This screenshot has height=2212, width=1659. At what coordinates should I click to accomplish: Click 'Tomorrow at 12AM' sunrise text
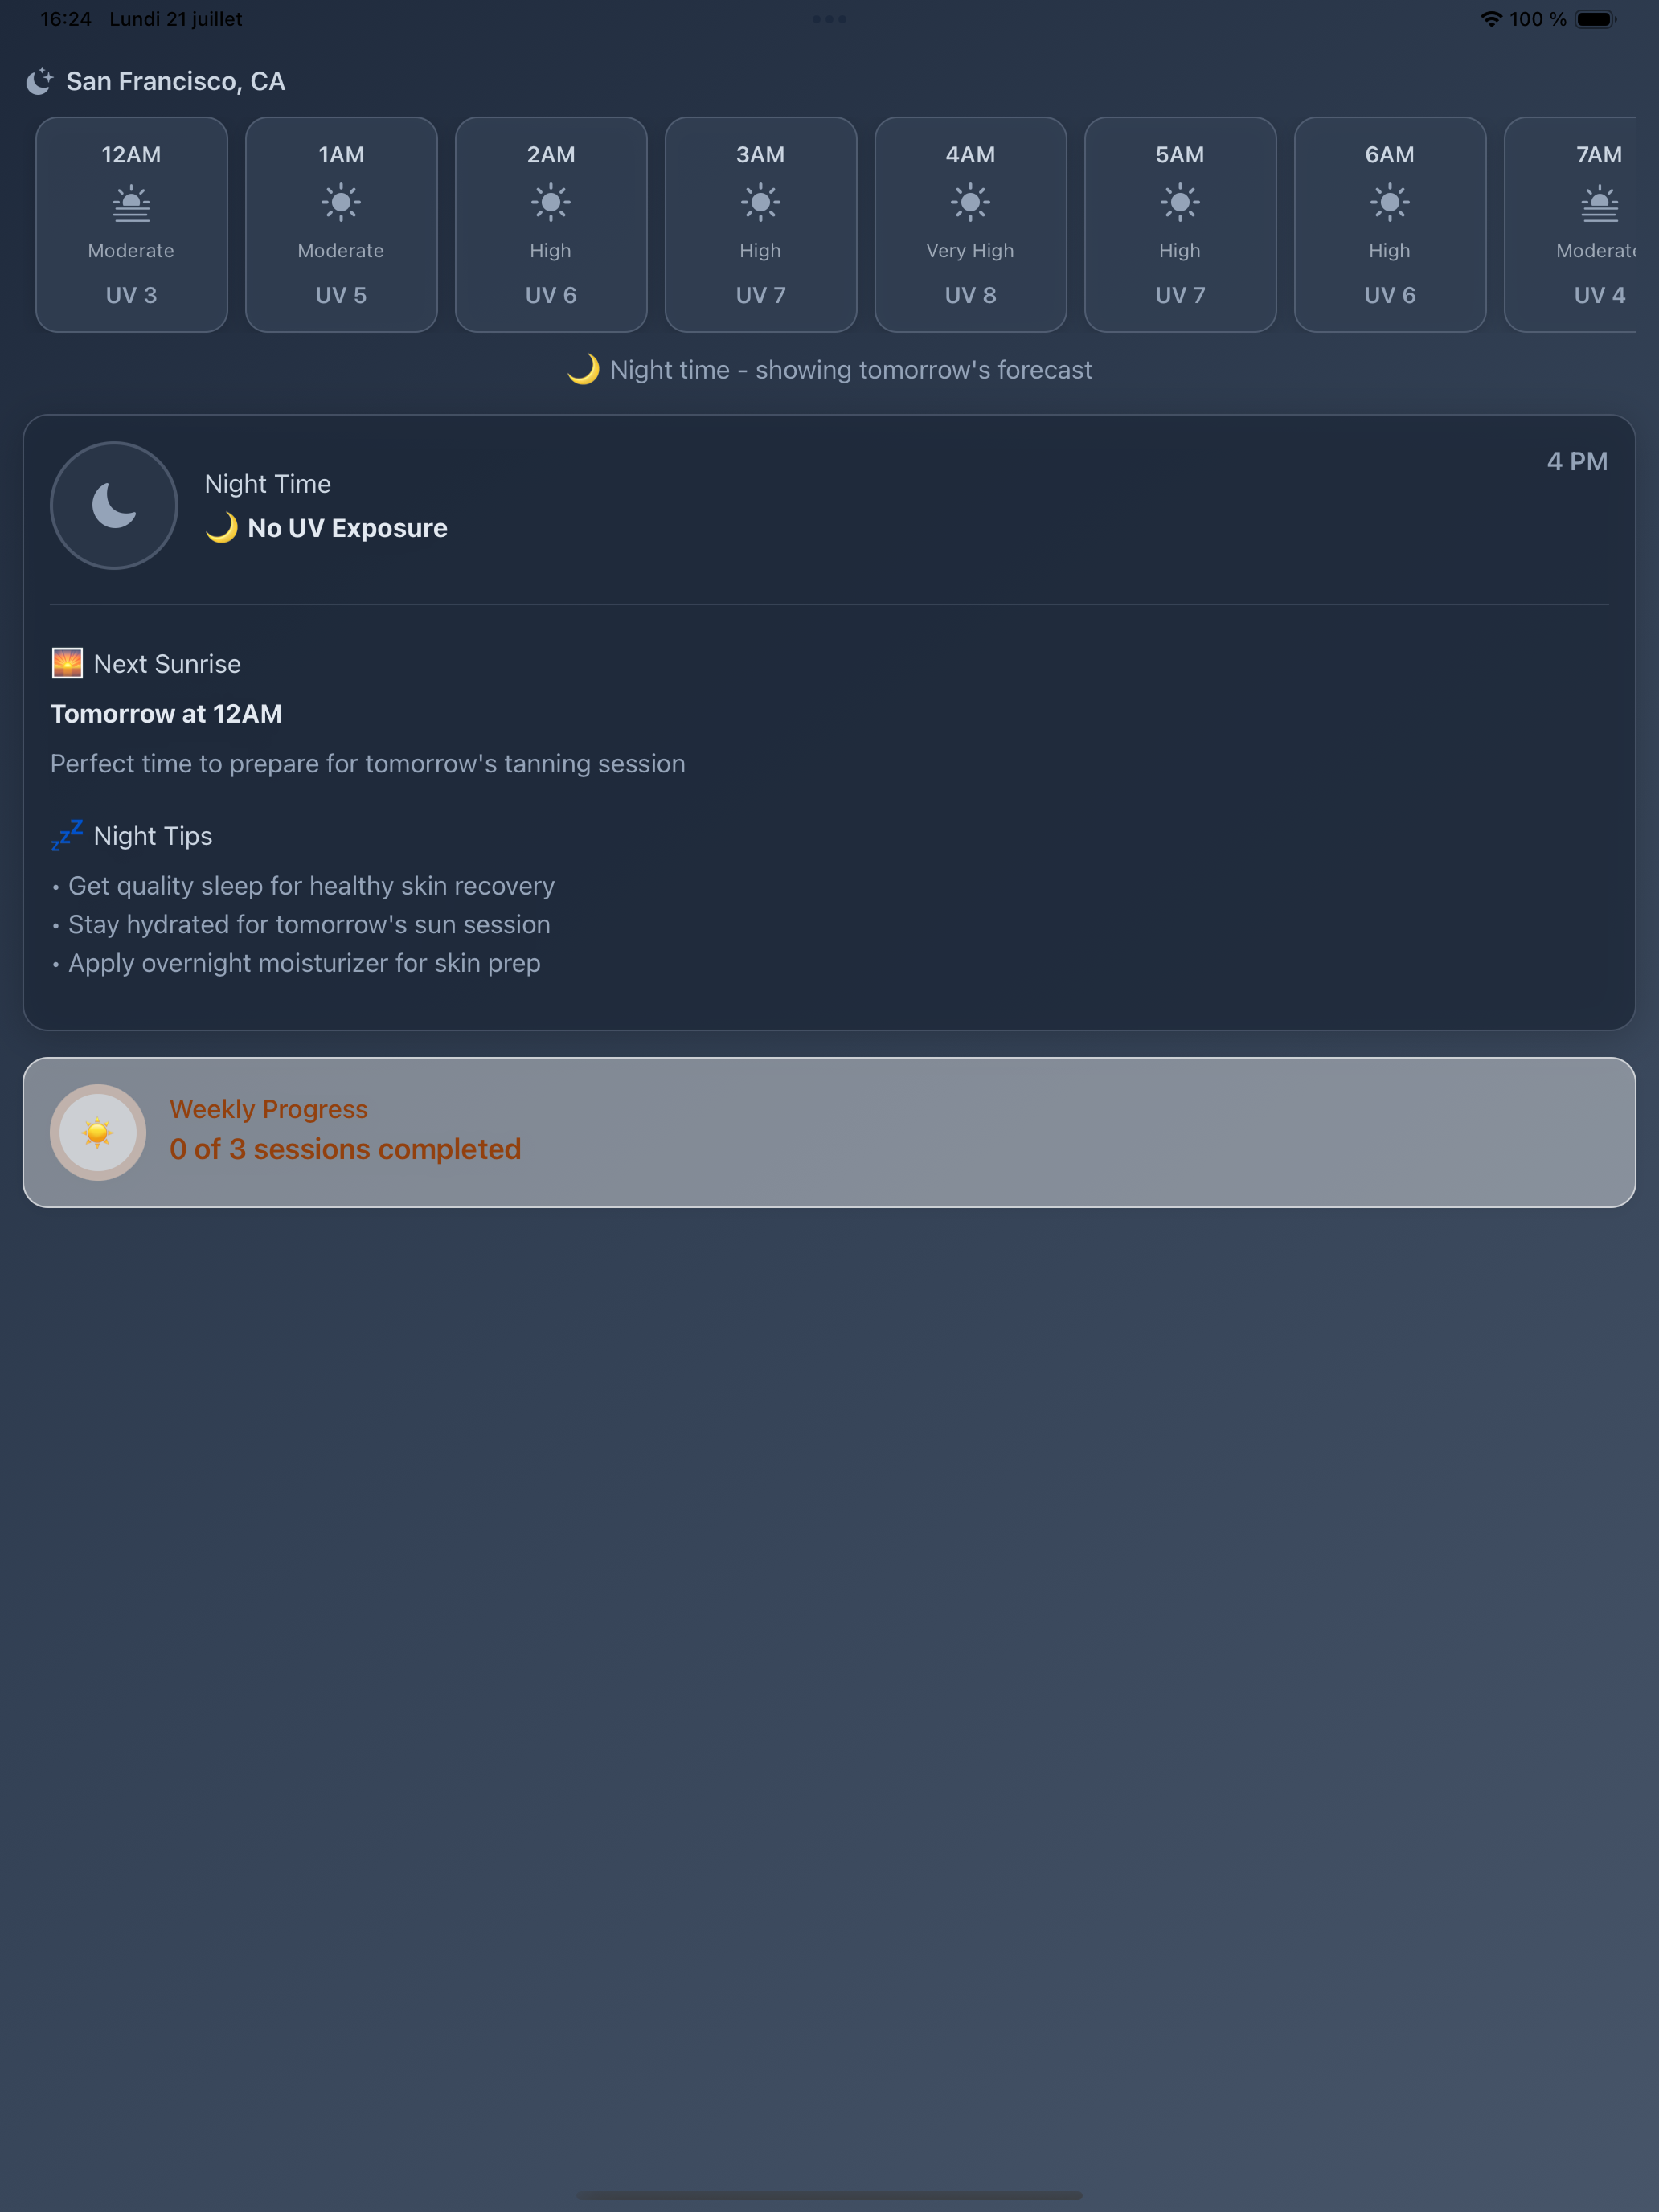[x=166, y=713]
